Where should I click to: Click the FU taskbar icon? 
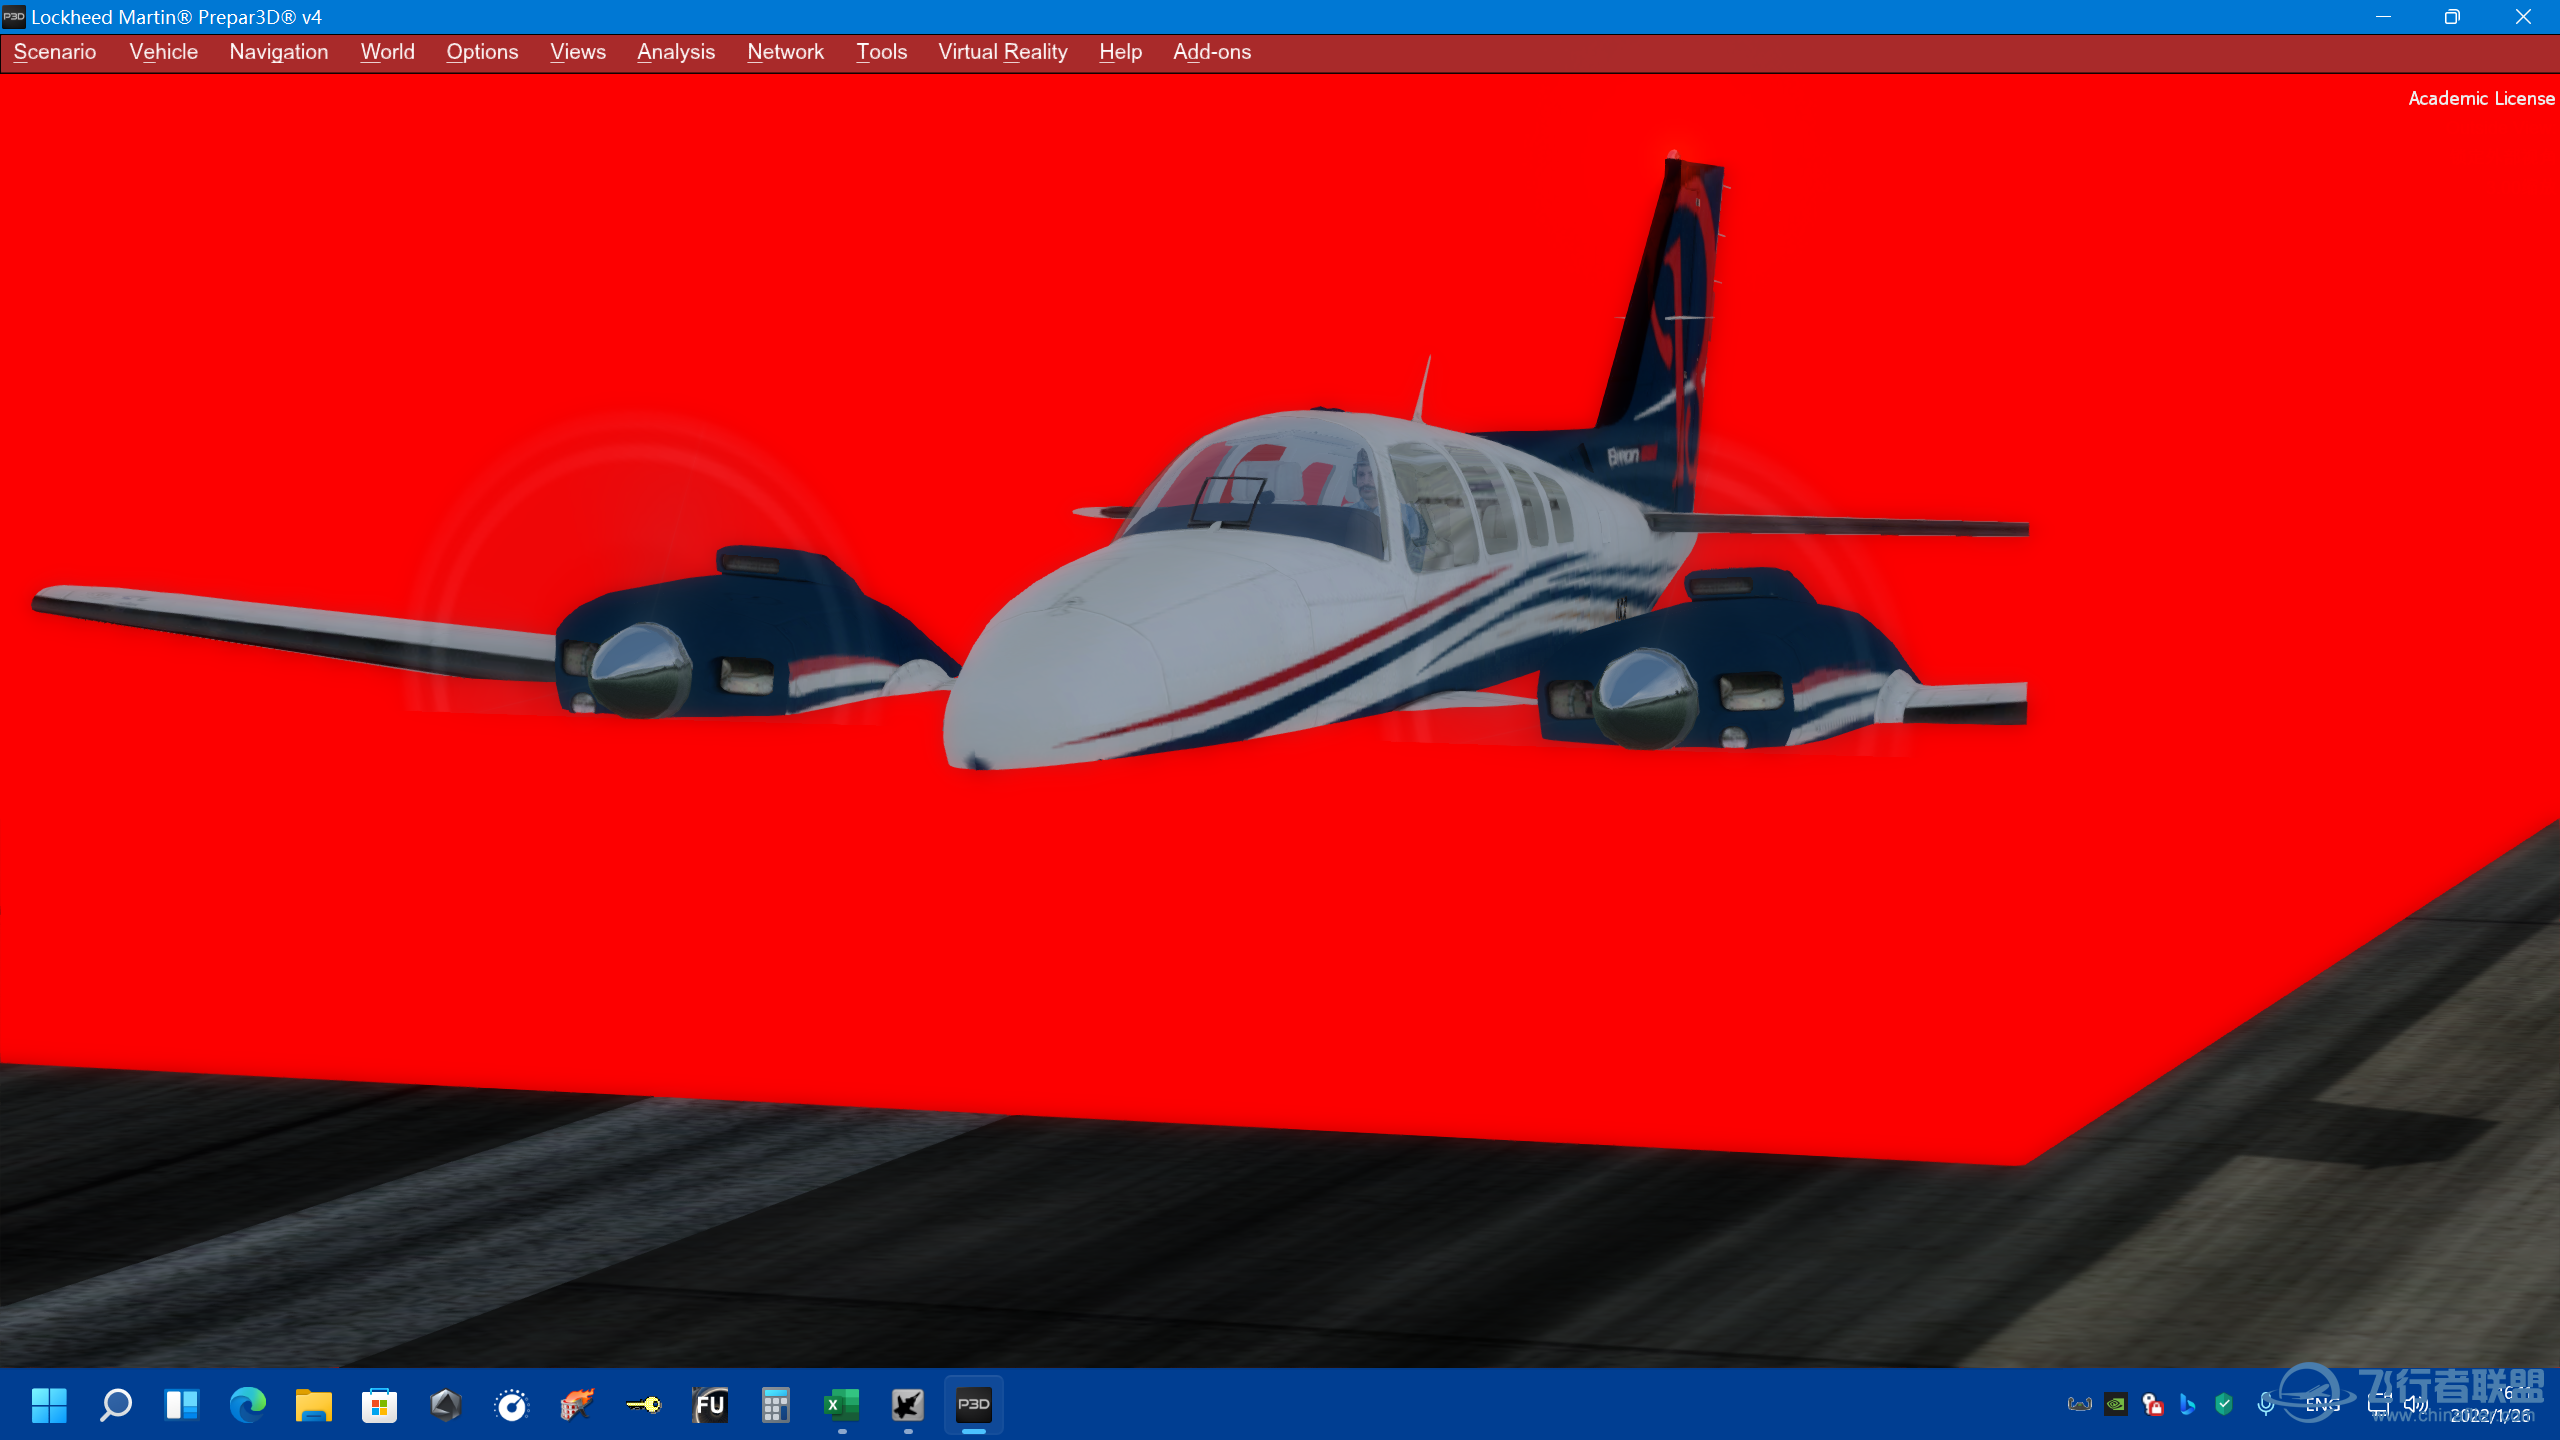point(710,1405)
